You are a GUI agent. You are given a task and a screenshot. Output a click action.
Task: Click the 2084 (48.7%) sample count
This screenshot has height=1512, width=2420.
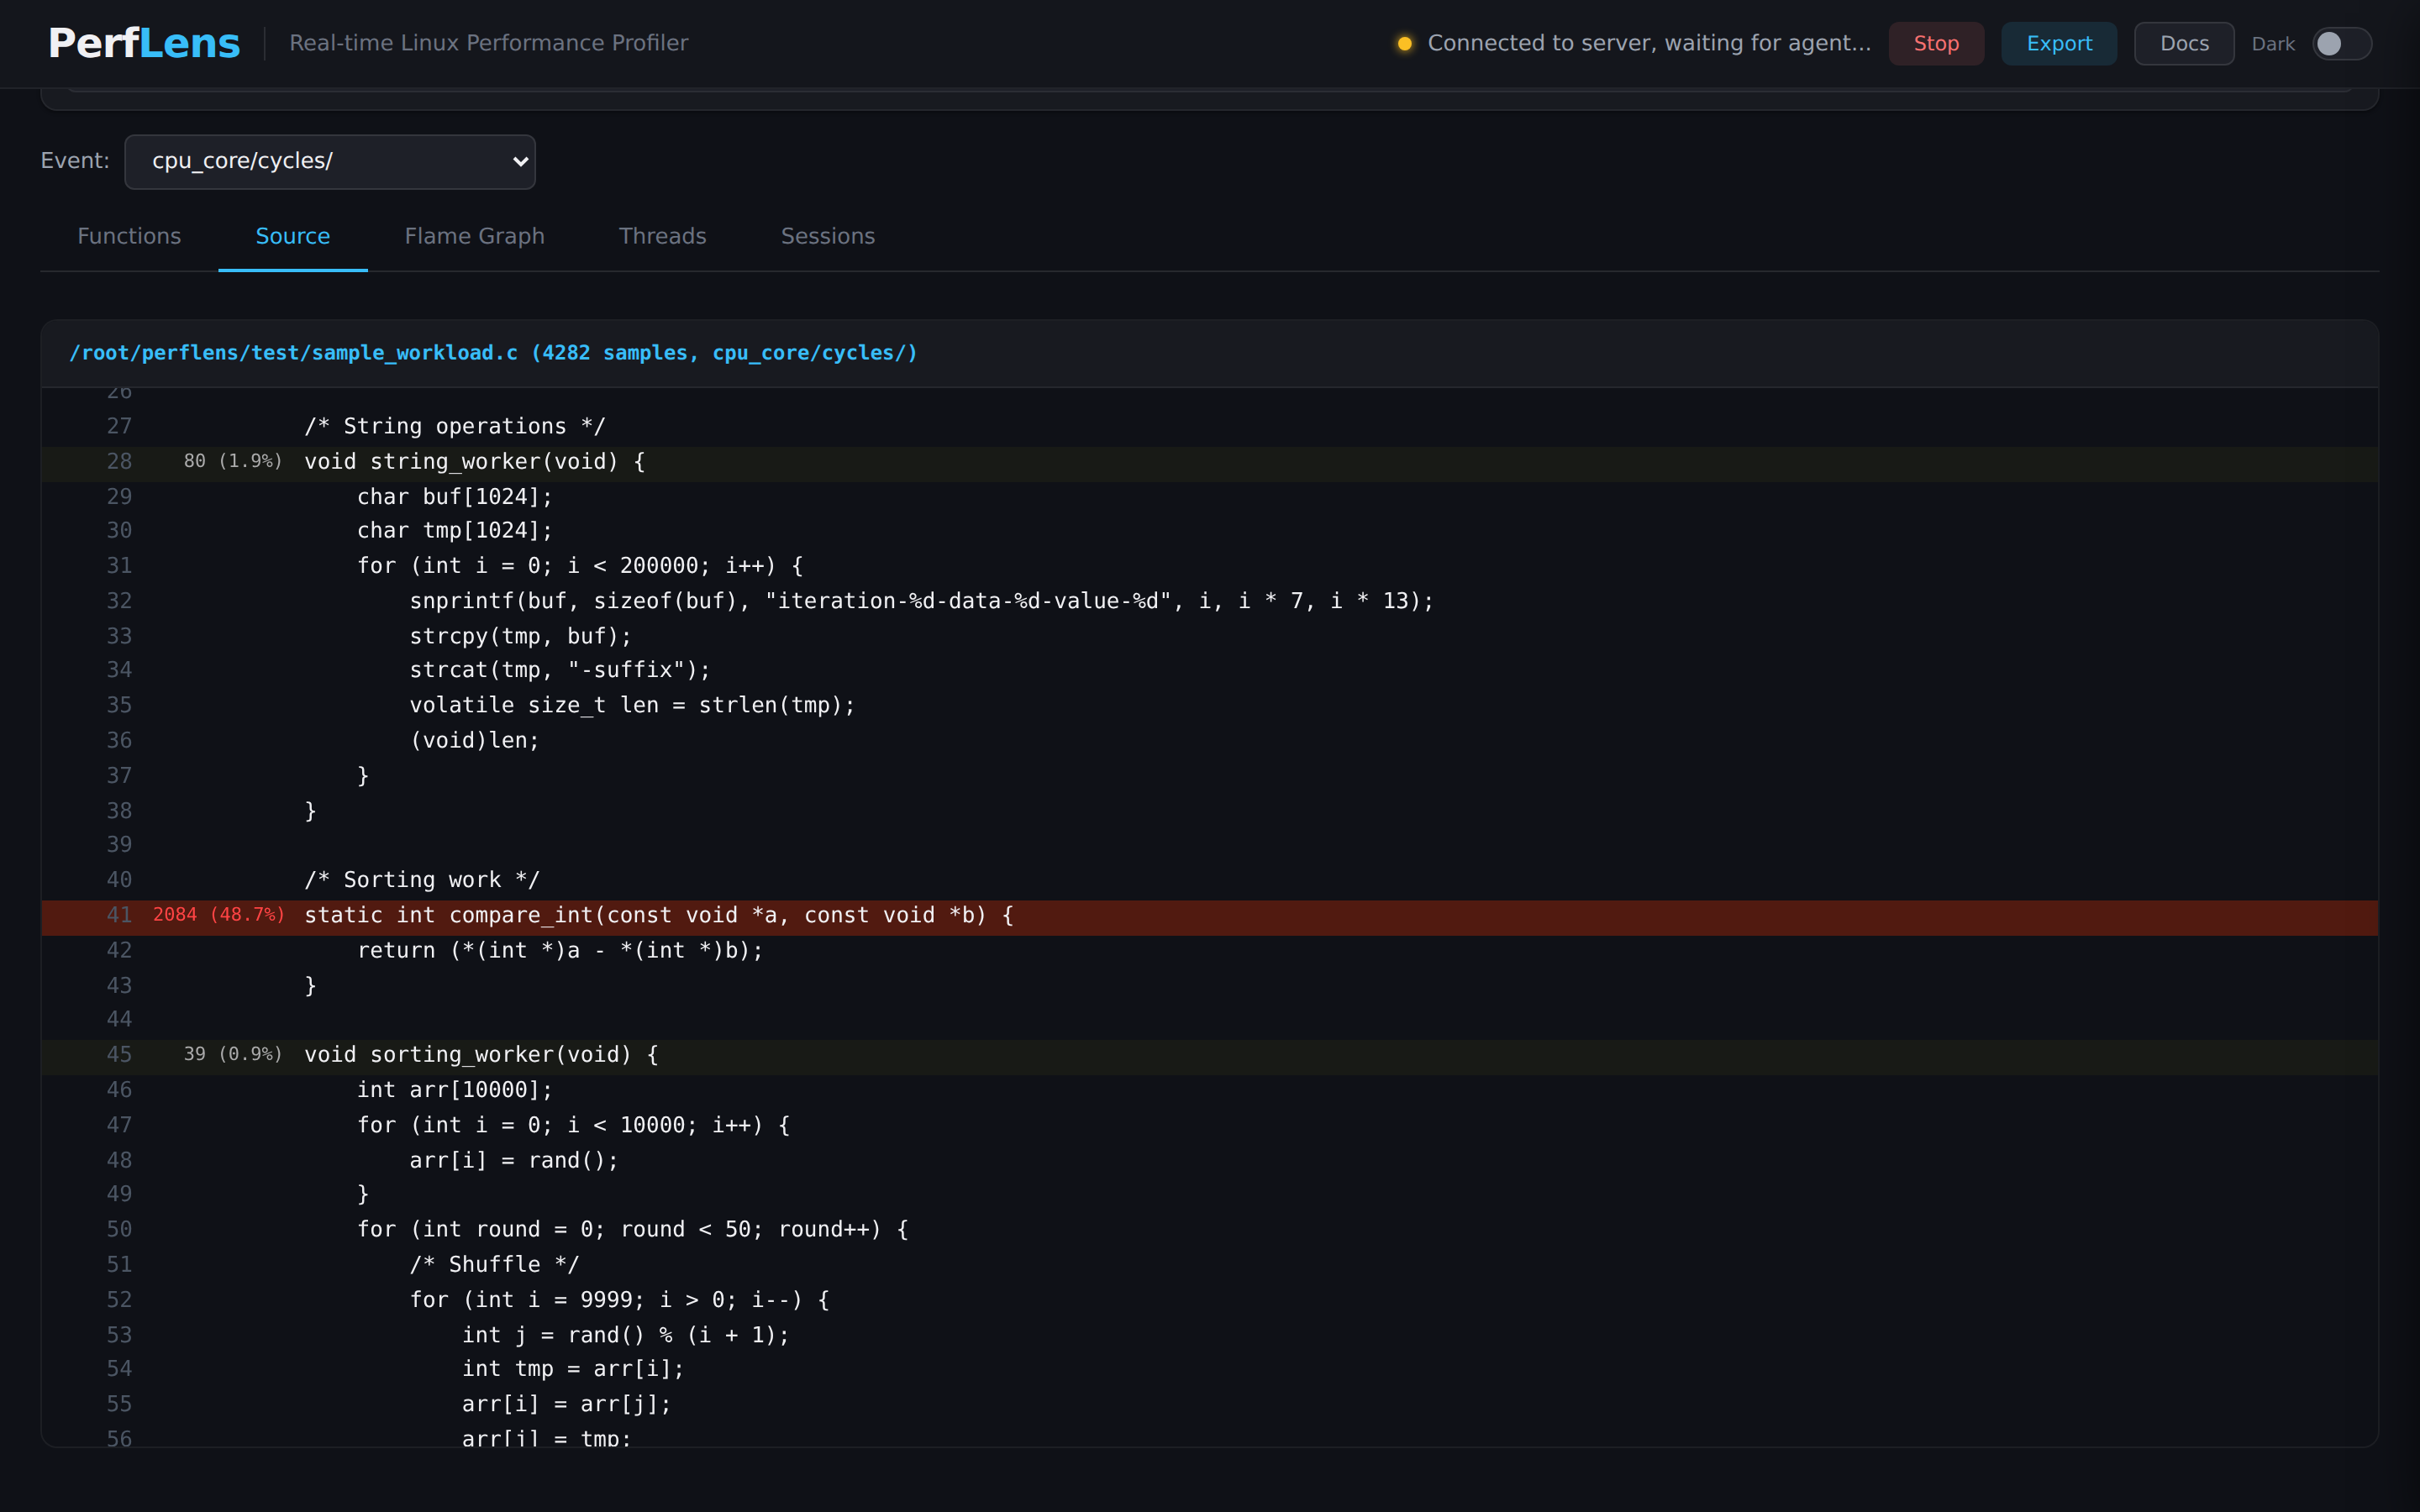pyautogui.click(x=218, y=915)
